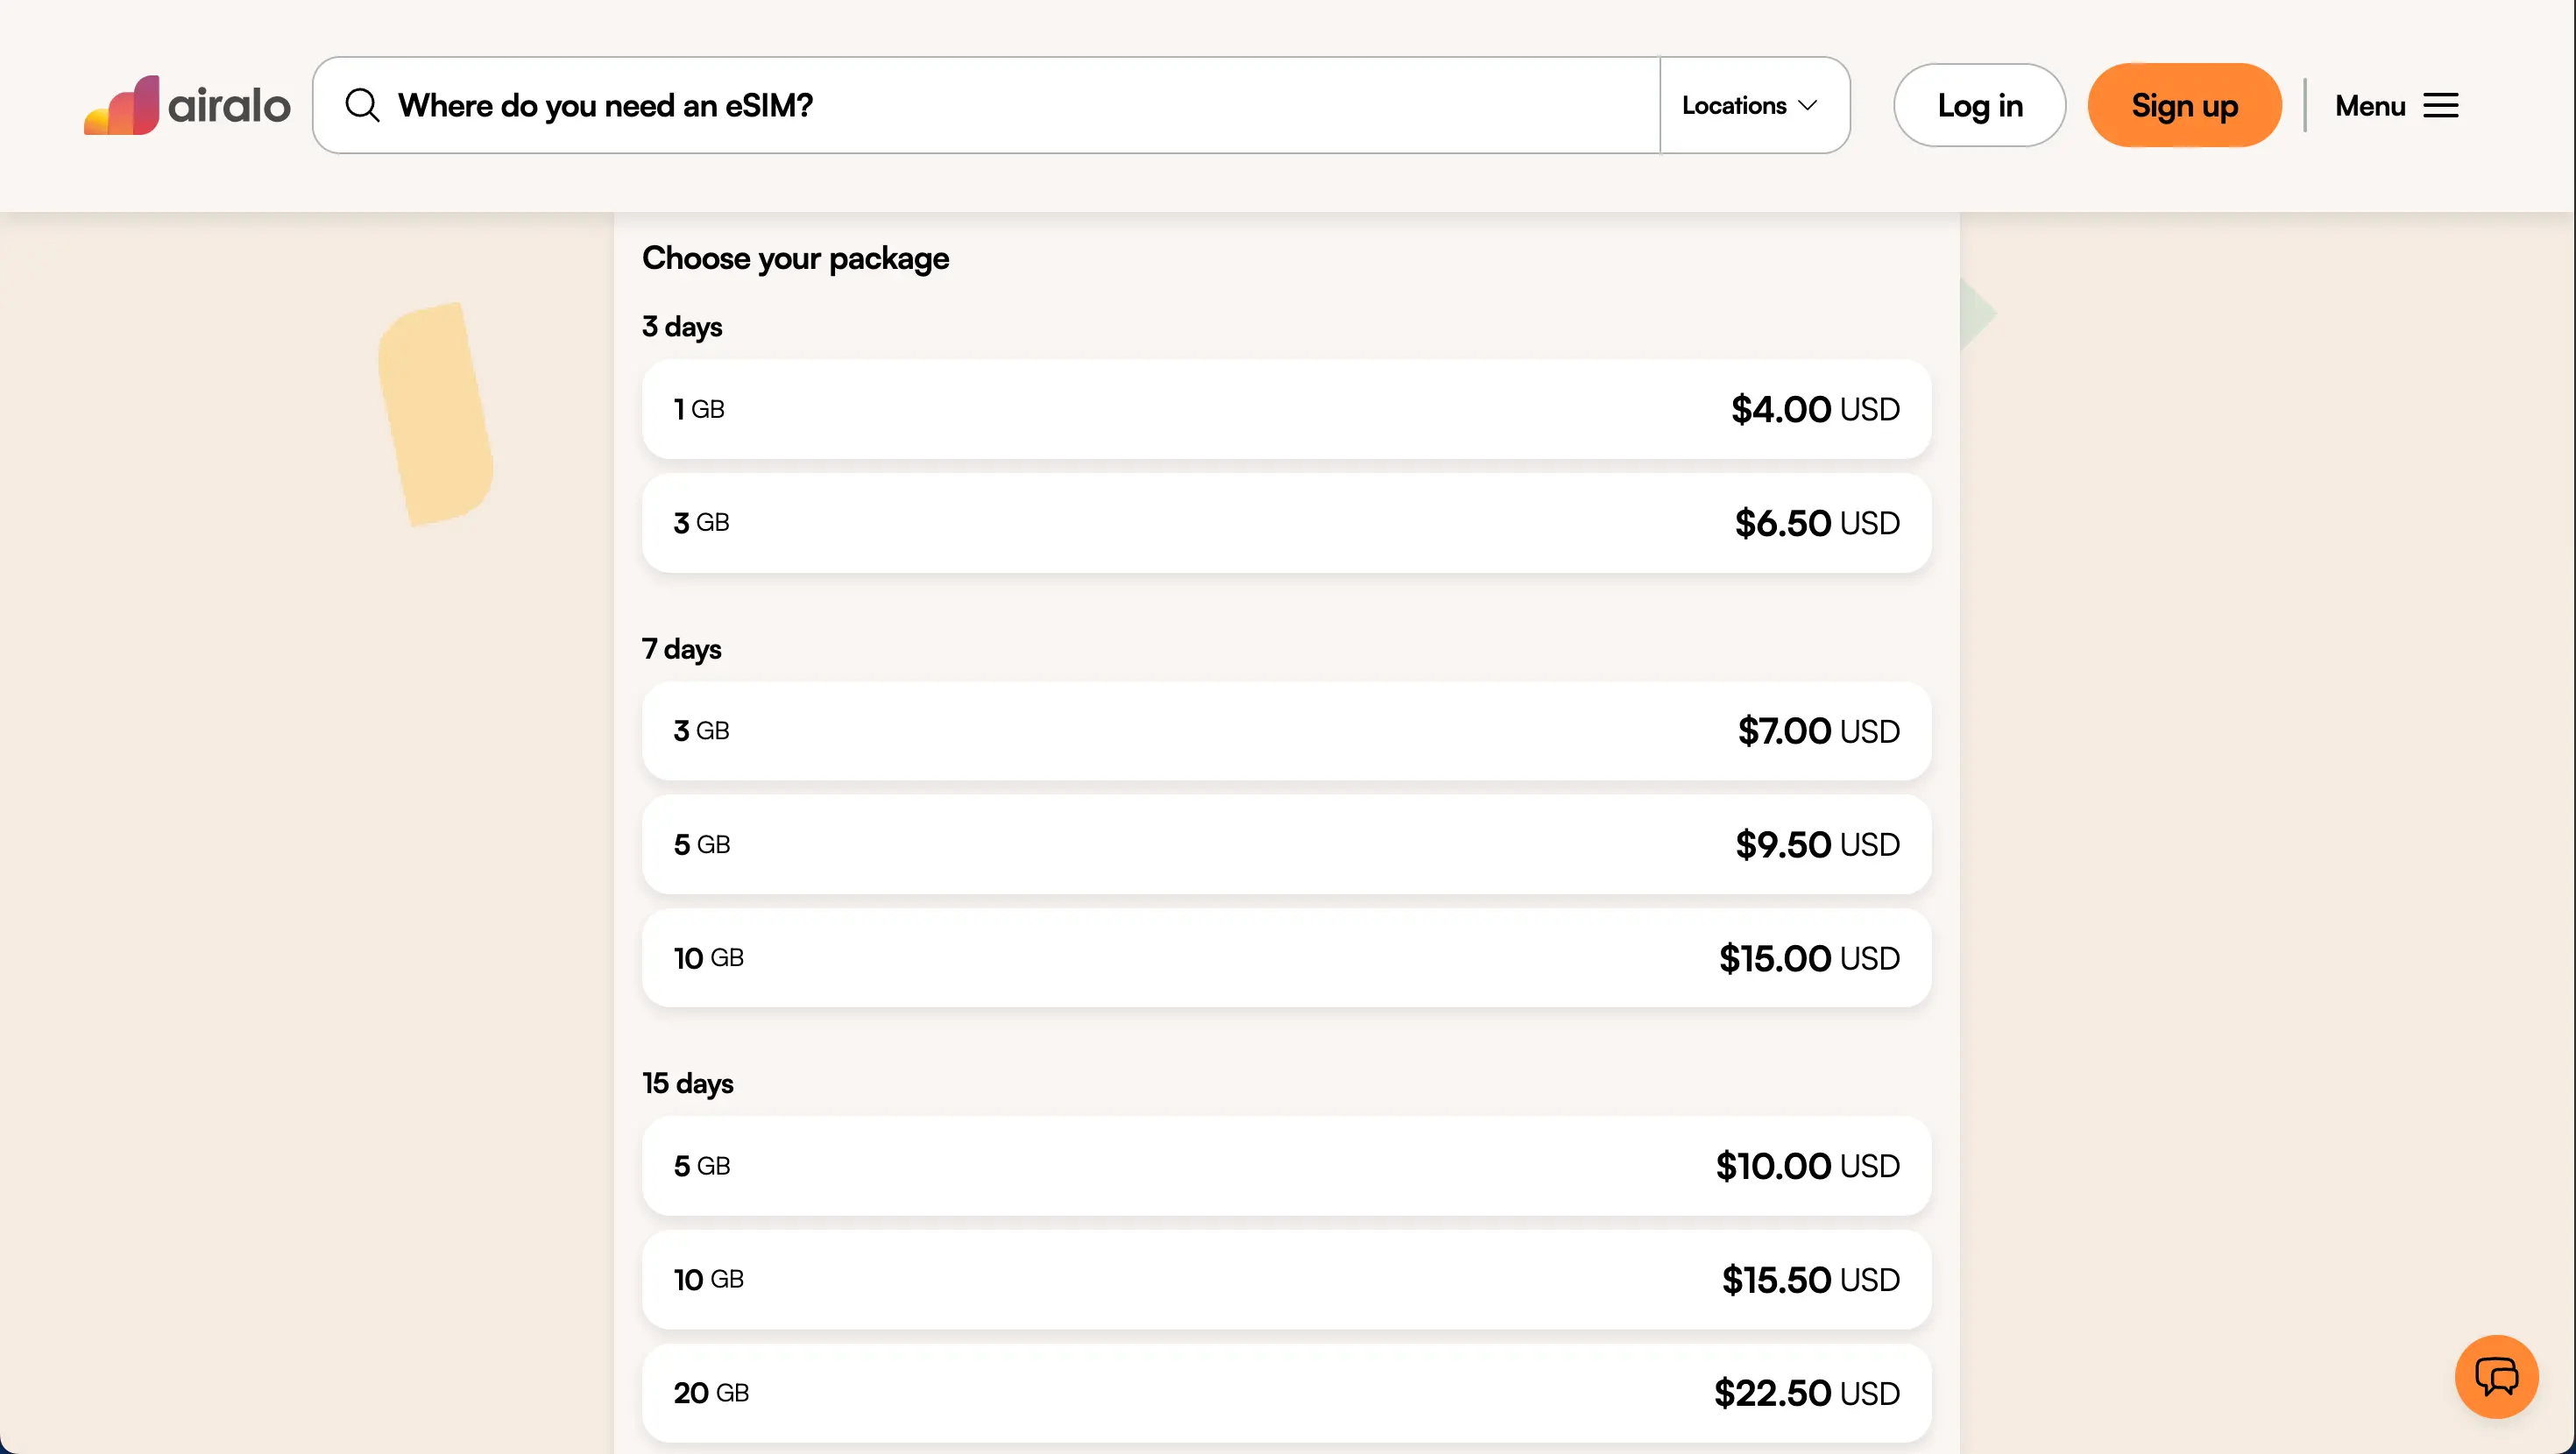This screenshot has height=1454, width=2576.
Task: Pick the 15-day 10 GB $15.50 package
Action: (1286, 1280)
